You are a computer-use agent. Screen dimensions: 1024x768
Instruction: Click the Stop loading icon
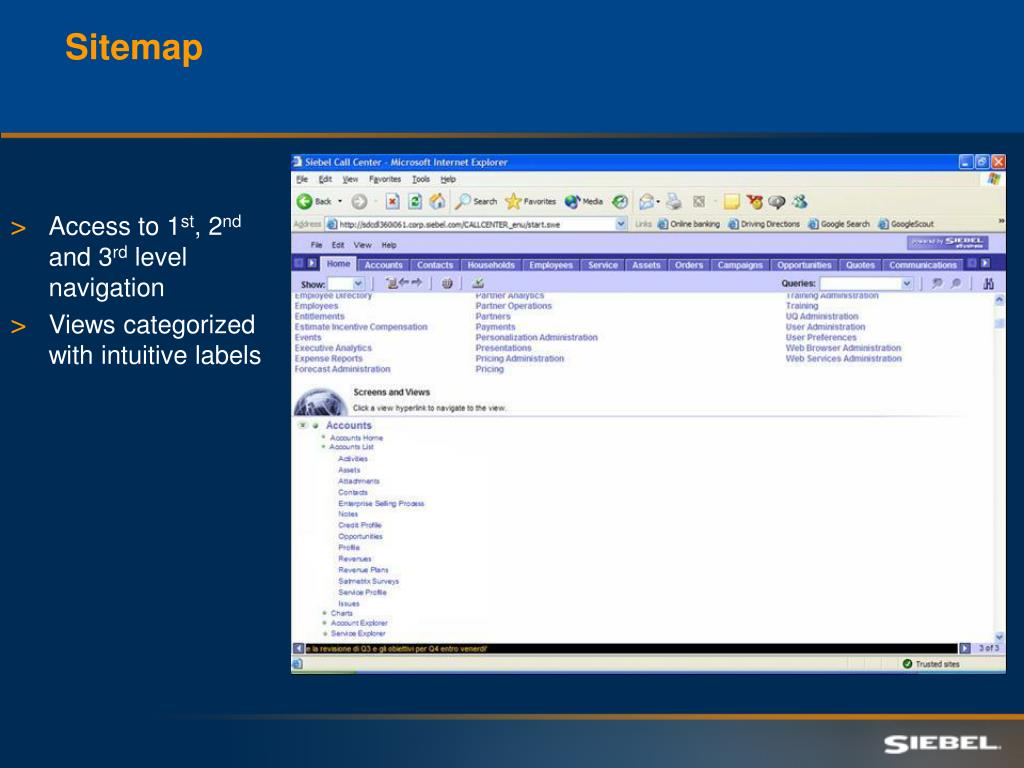(x=392, y=202)
